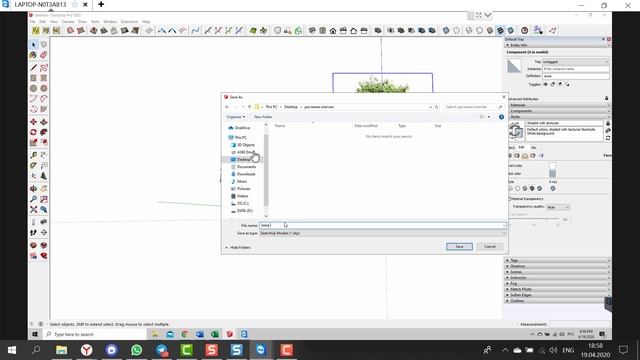Collapse the Entity Info panel

pyautogui.click(x=558, y=45)
